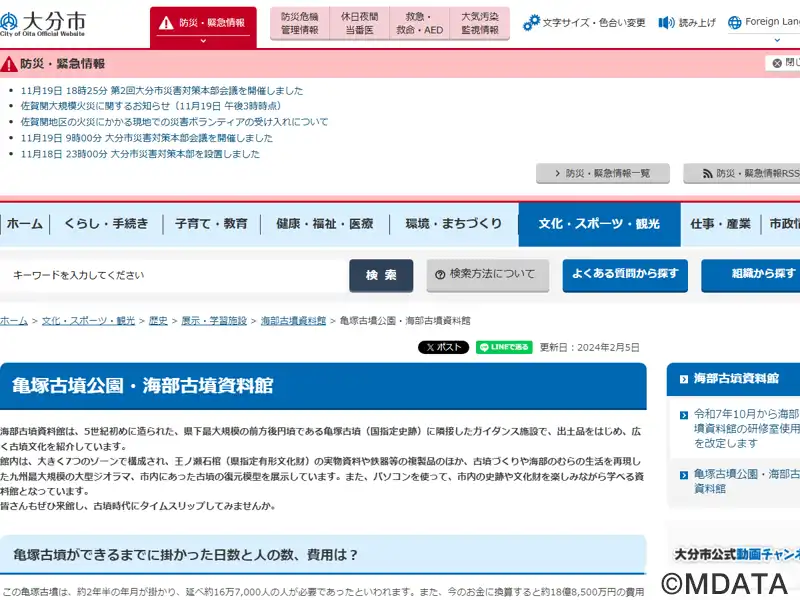Collapse the chevron under 防災・緊急情報 tab
800x600 pixels.
pos(203,41)
